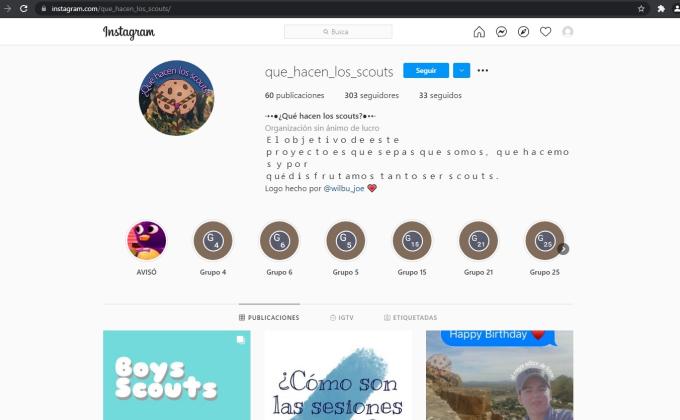View the 303 seguidores list

coord(371,96)
